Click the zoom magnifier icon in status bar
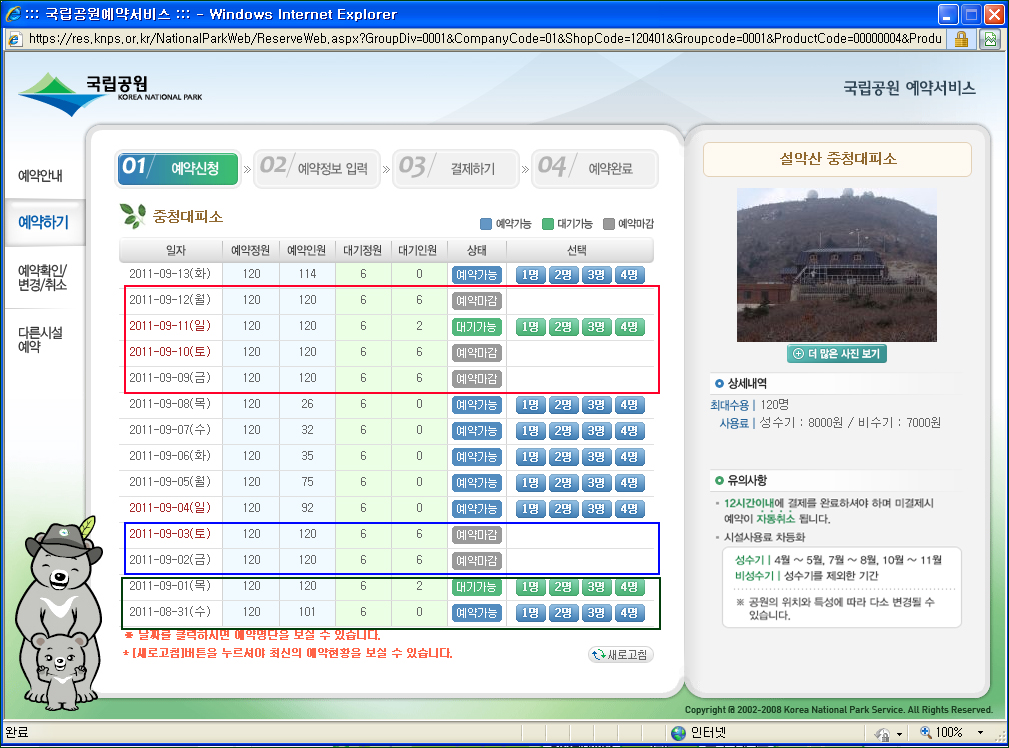Image resolution: width=1009 pixels, height=748 pixels. [x=926, y=733]
